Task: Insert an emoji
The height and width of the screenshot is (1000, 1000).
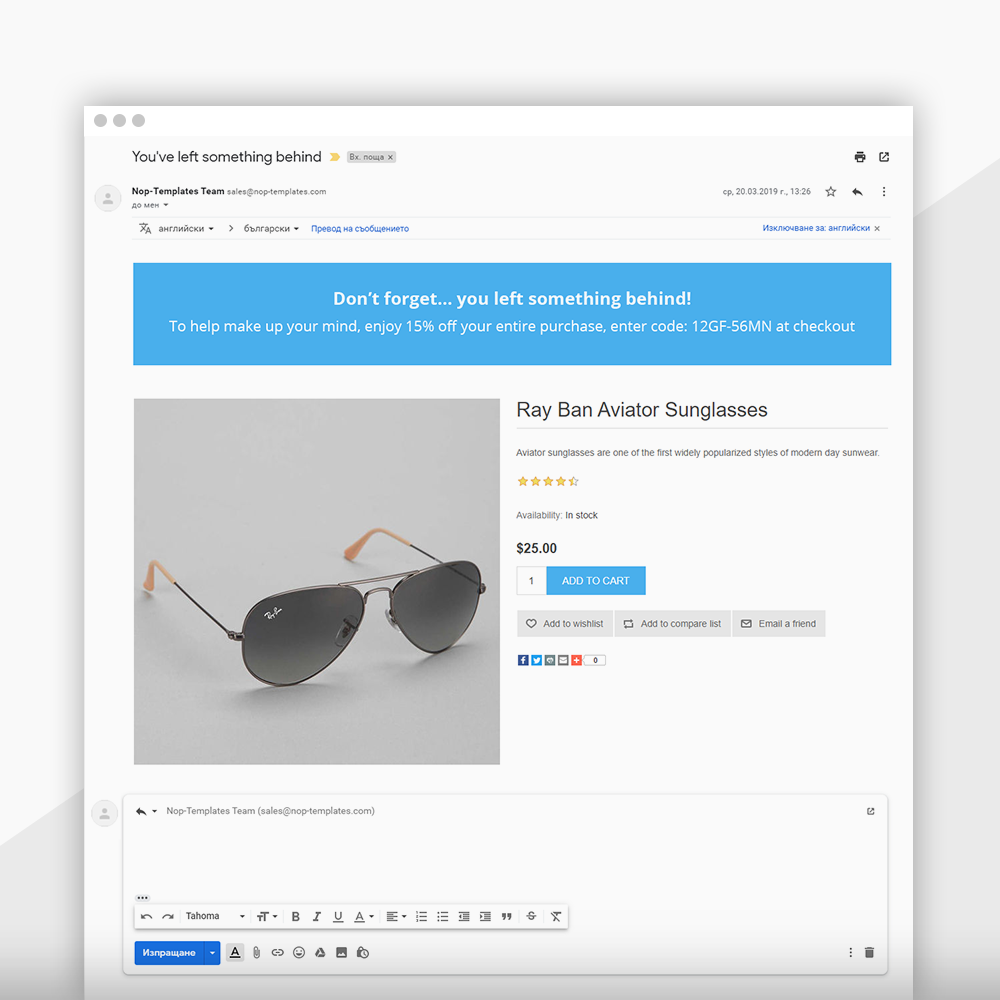Action: coord(298,953)
